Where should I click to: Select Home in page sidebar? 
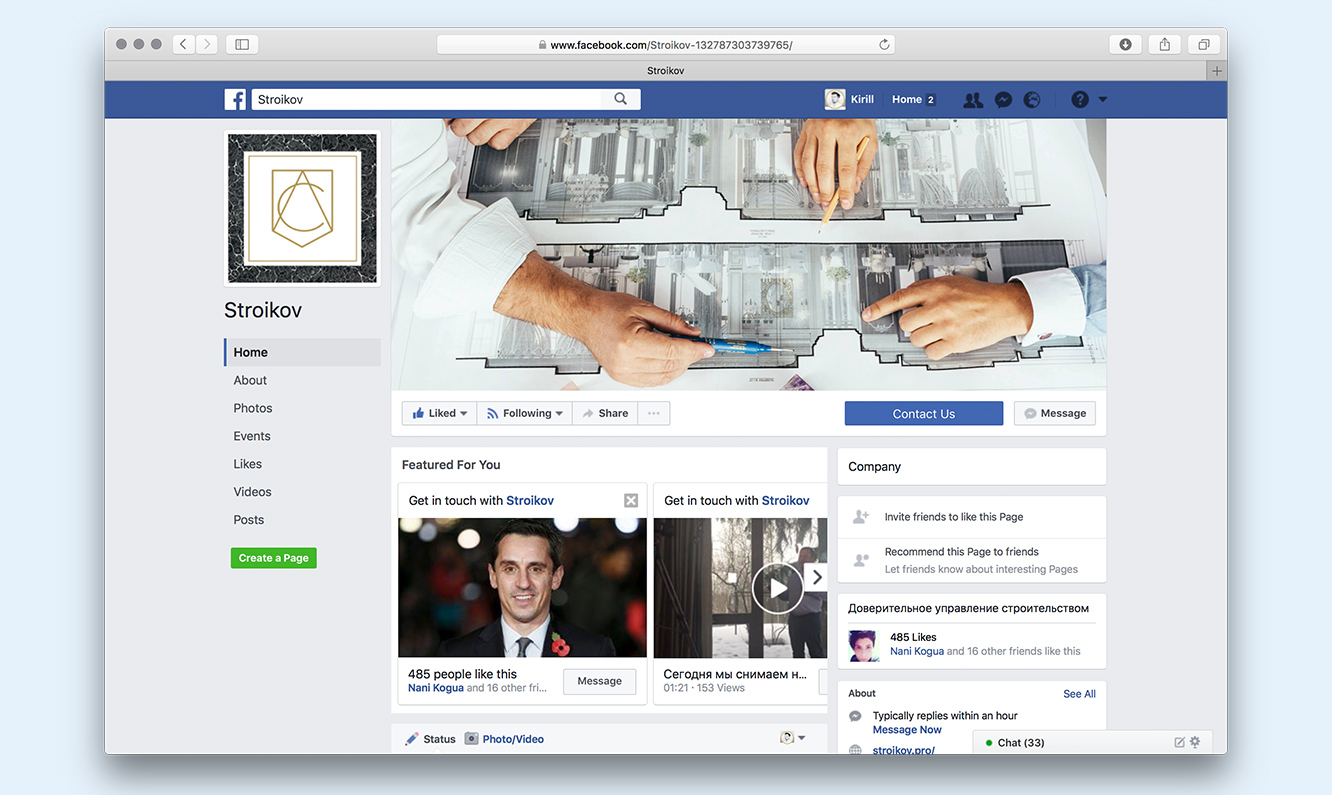pyautogui.click(x=302, y=352)
